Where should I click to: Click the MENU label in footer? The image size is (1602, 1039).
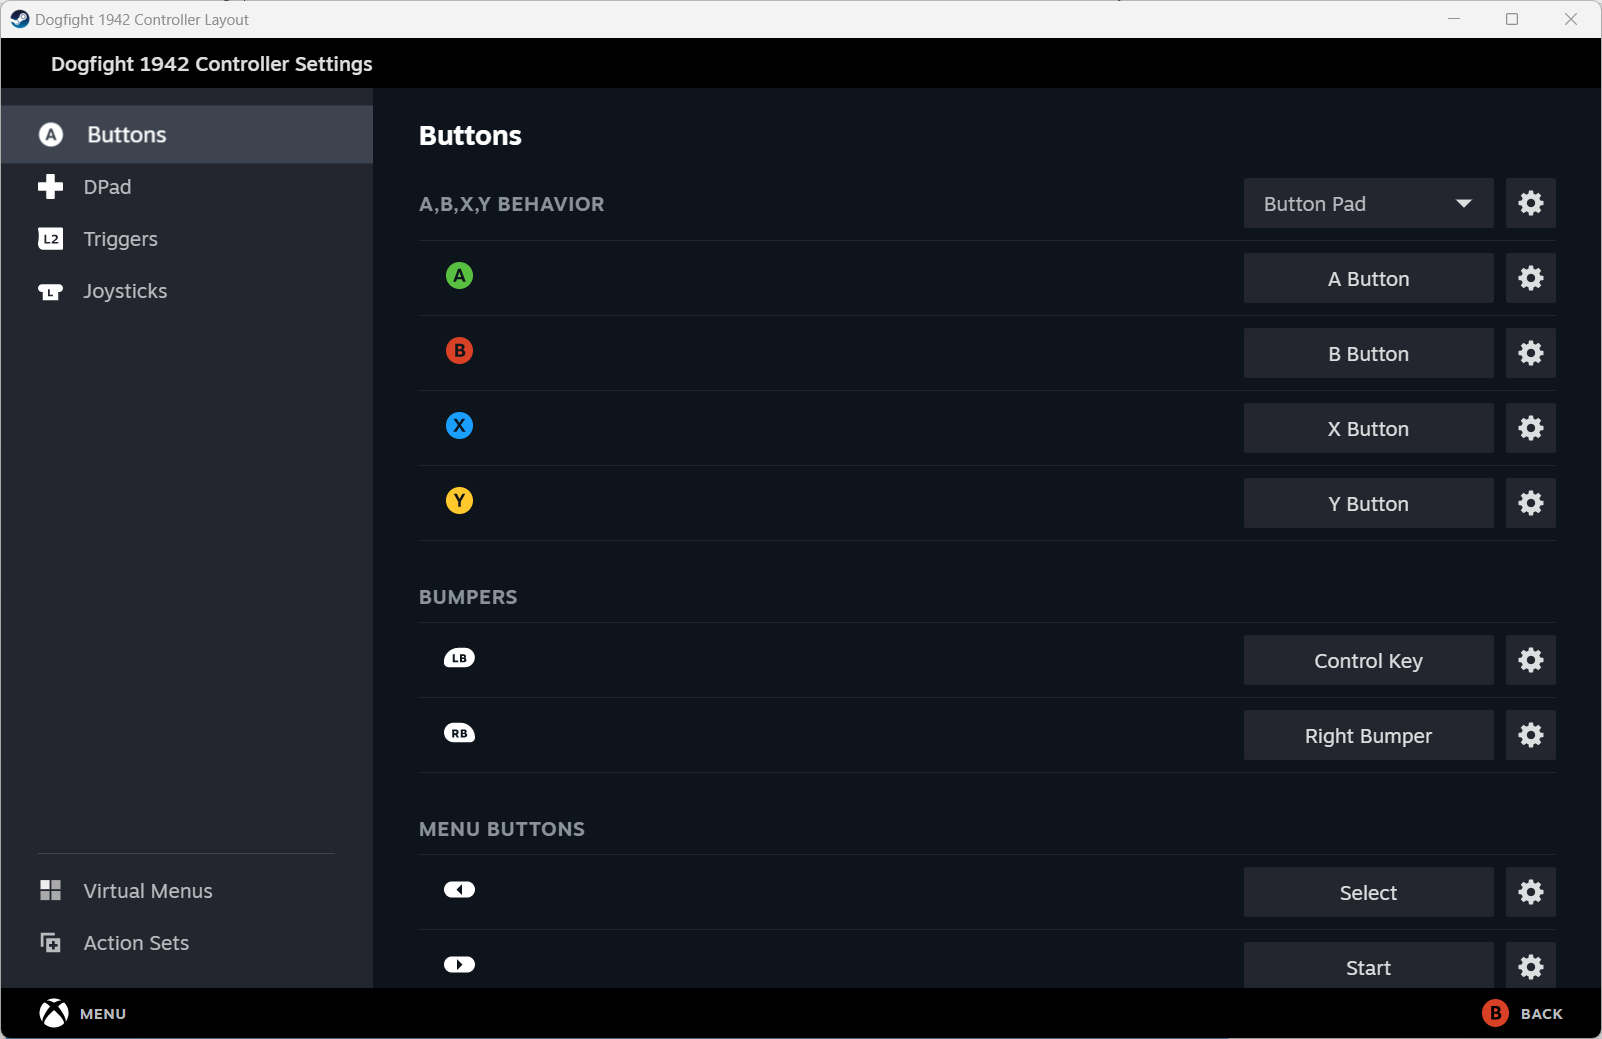(103, 1014)
